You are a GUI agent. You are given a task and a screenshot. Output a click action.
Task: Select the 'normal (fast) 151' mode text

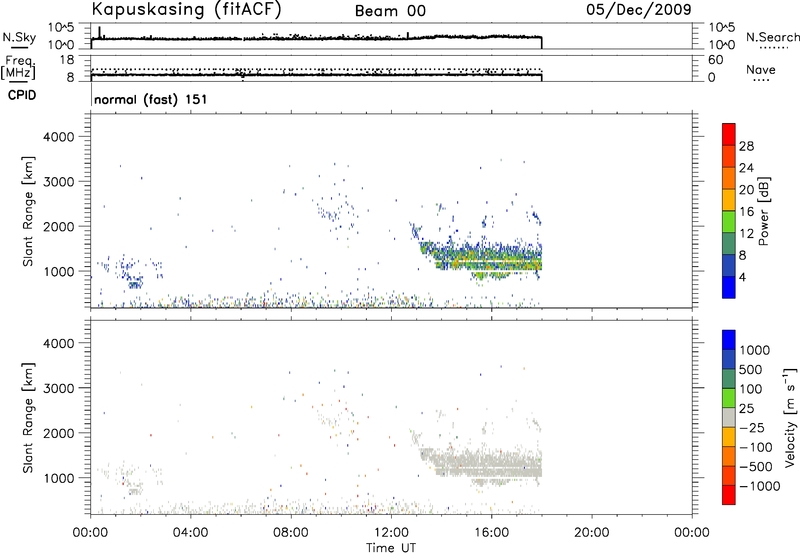click(151, 99)
